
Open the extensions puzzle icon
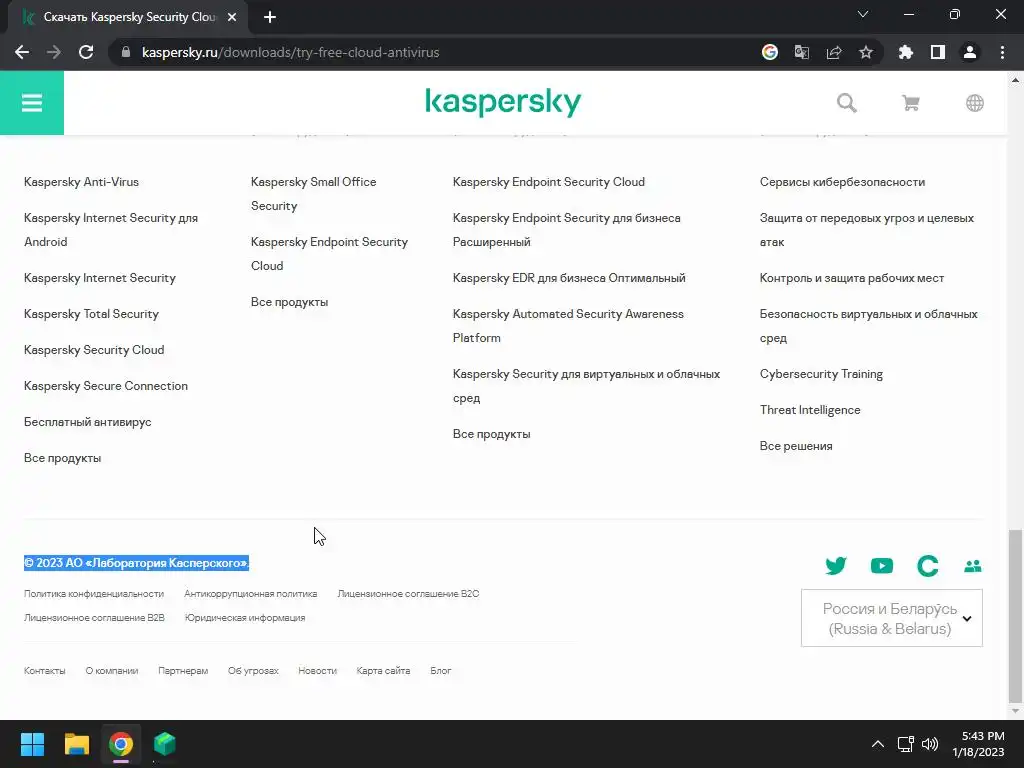point(906,52)
